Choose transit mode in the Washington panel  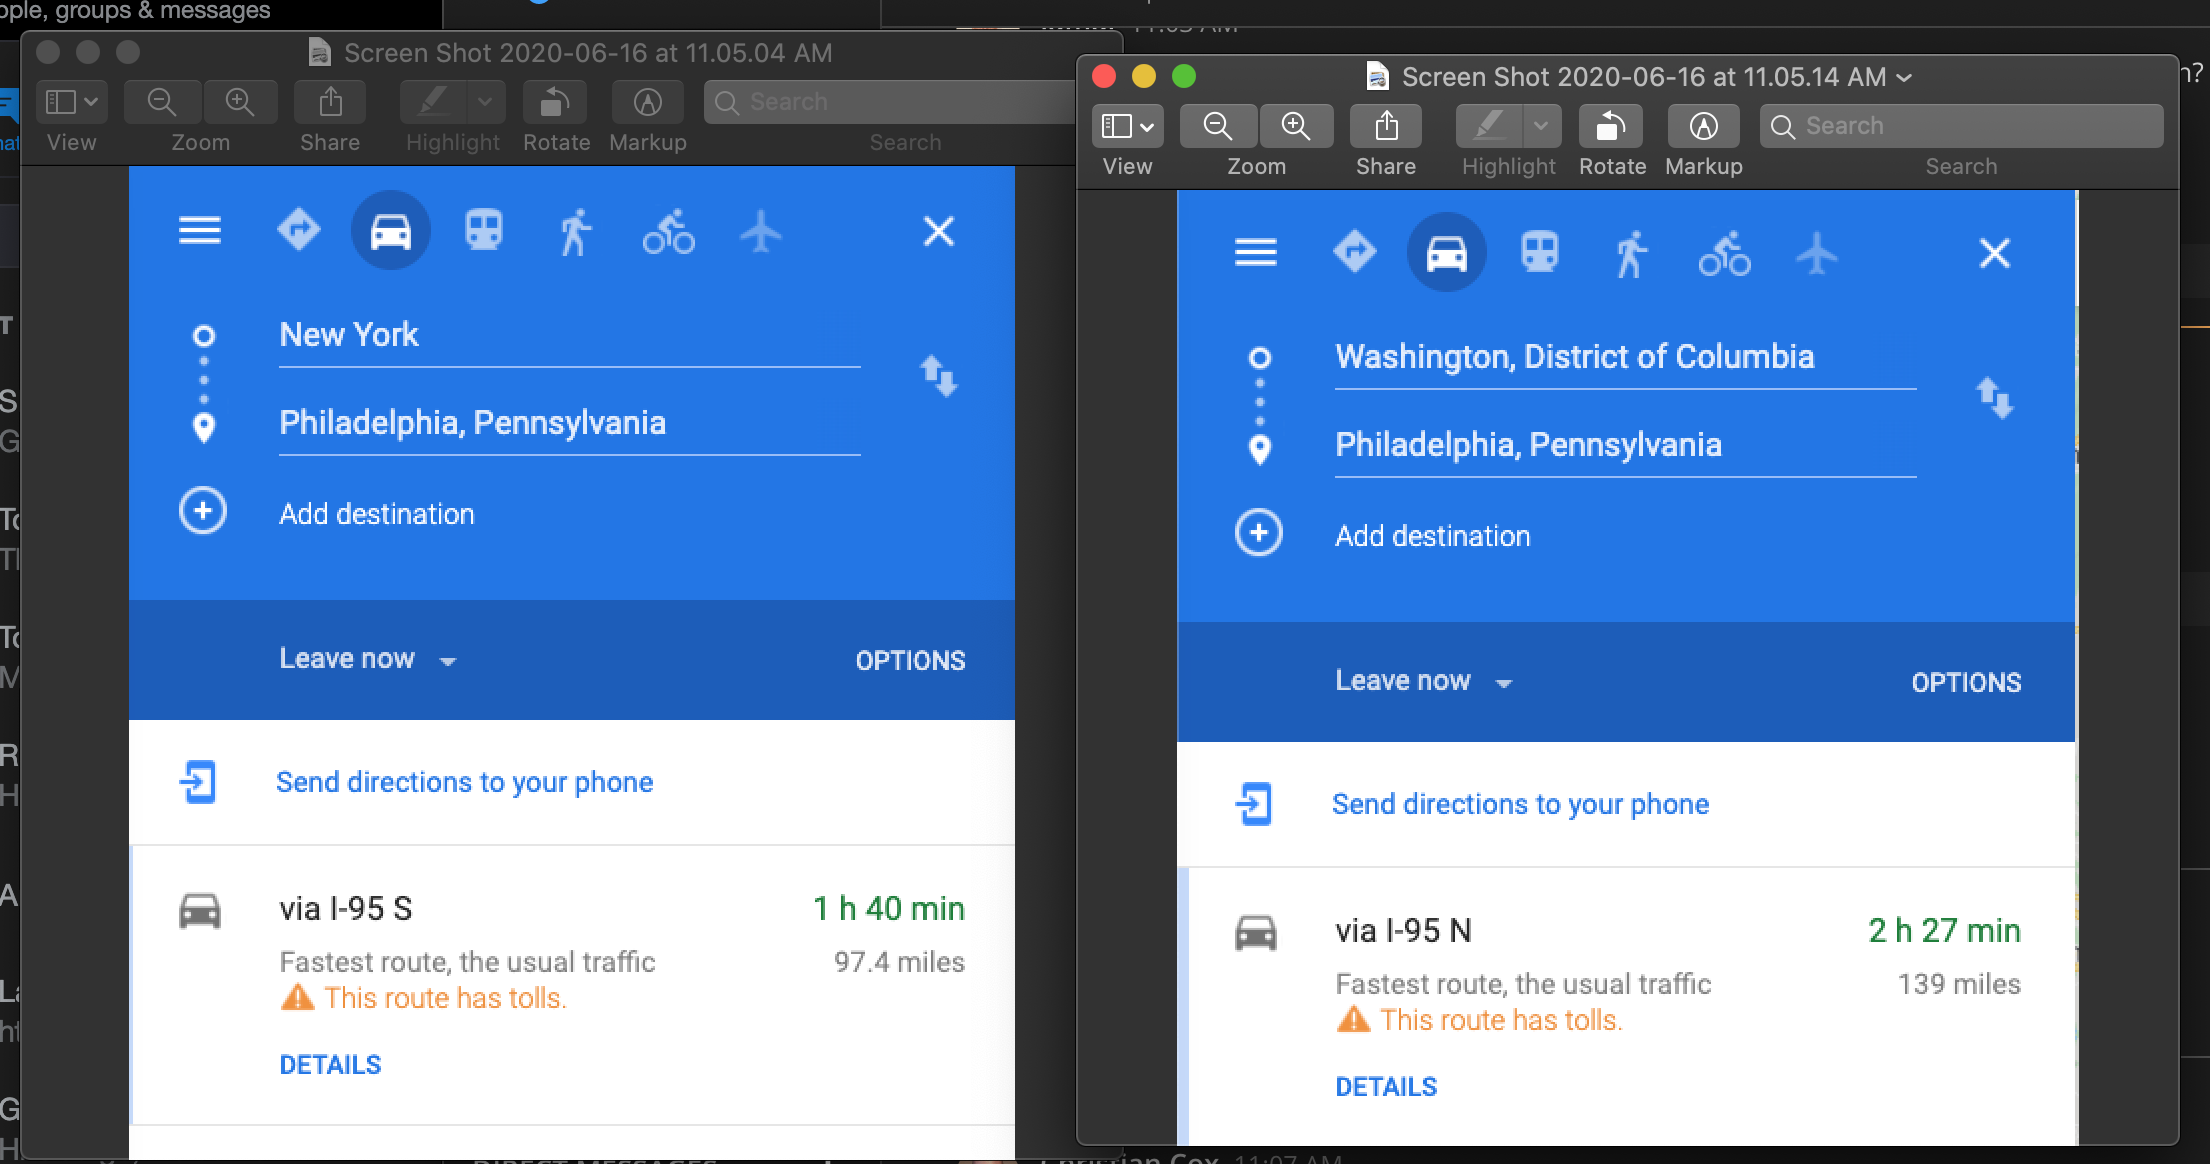[x=1539, y=252]
